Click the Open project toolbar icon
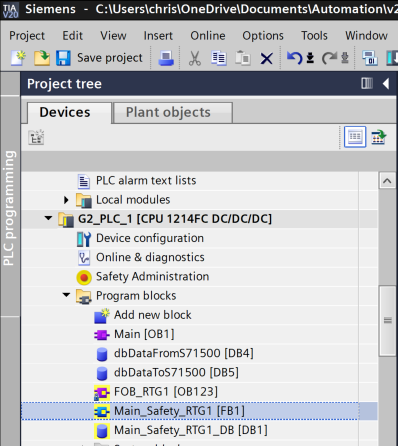This screenshot has width=398, height=446. click(x=42, y=58)
